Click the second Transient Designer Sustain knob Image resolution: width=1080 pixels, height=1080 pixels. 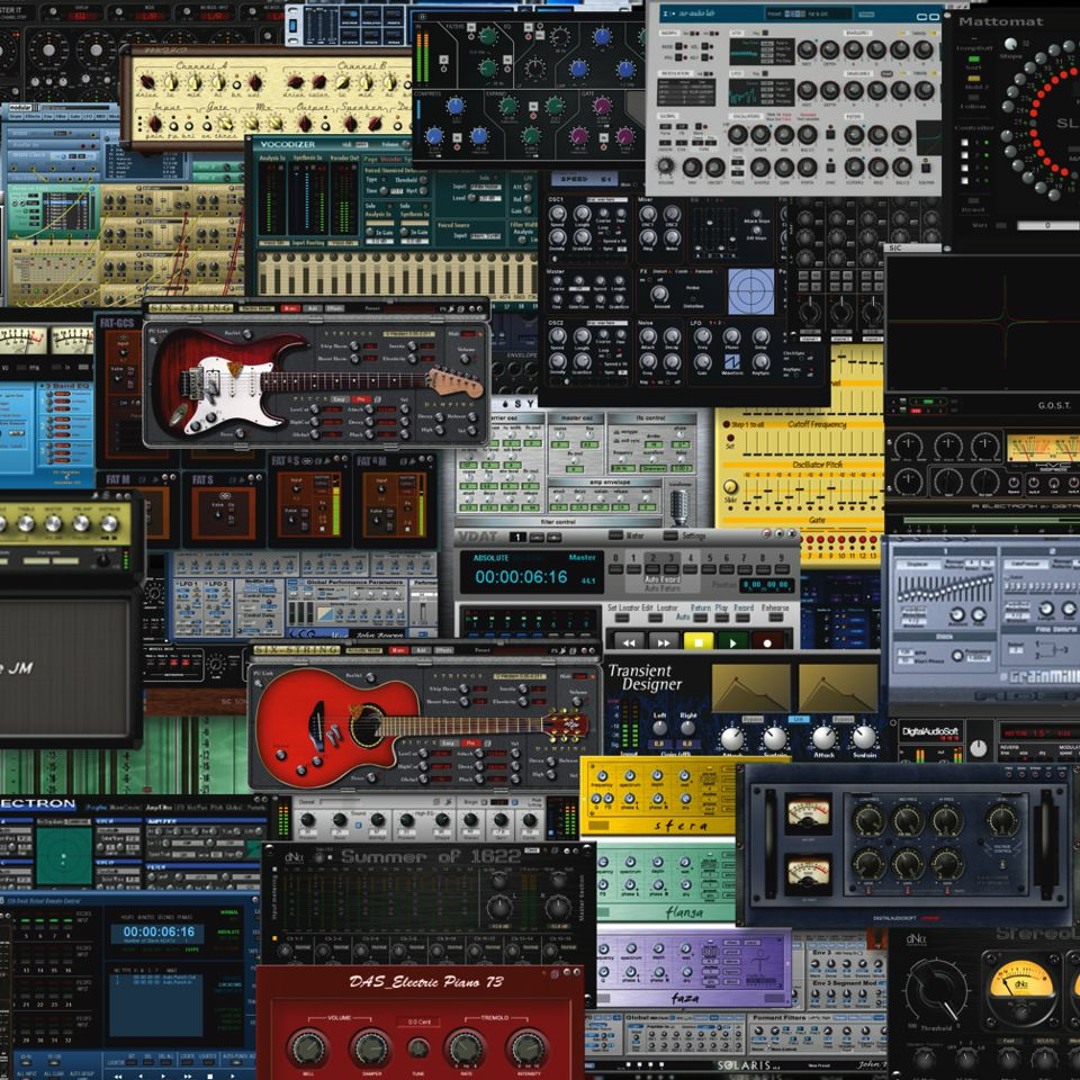coord(864,737)
